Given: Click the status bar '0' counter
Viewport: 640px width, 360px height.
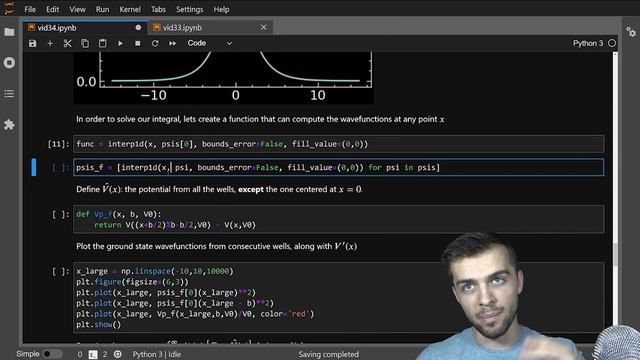Looking at the screenshot, I should (80, 354).
